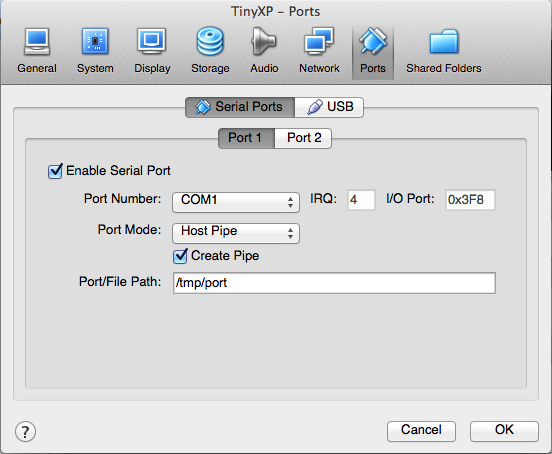Switch to the USB tab
The image size is (552, 454).
[329, 107]
